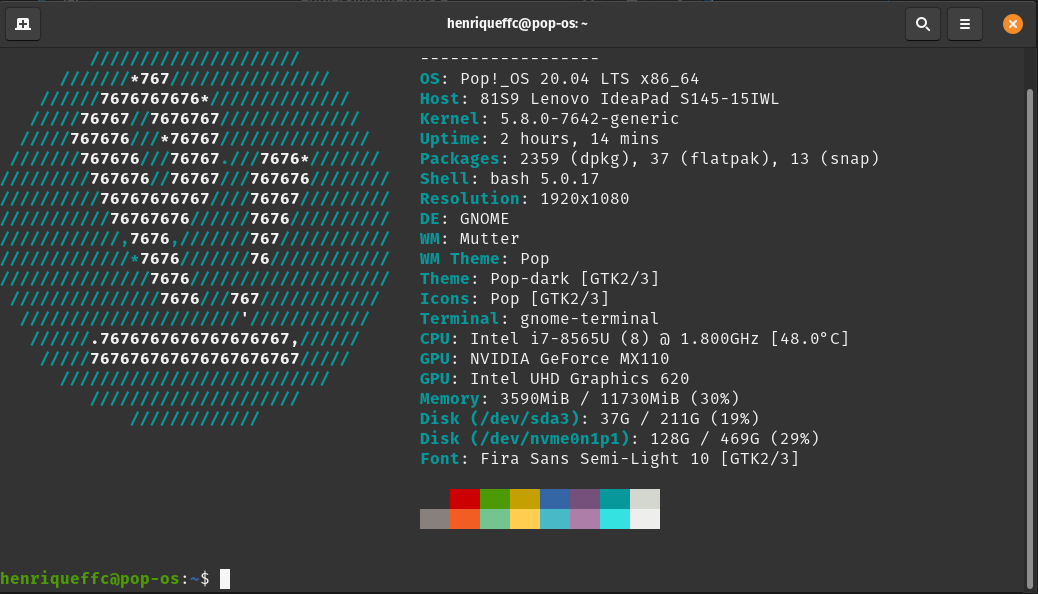
Task: Select the dark blue color block
Action: [554, 499]
